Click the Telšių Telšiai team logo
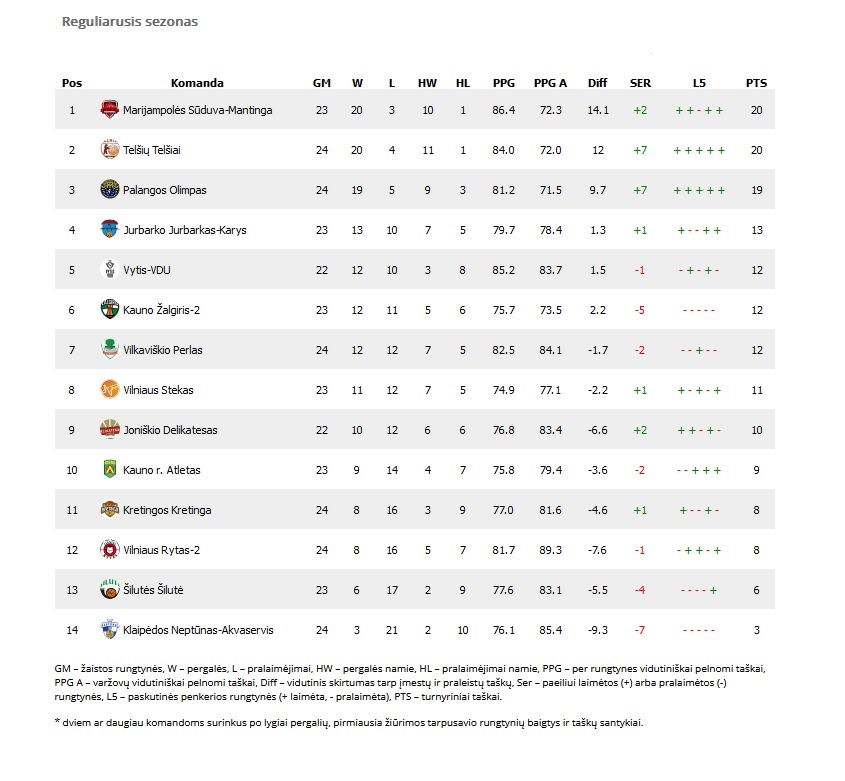845x781 pixels. [x=109, y=149]
